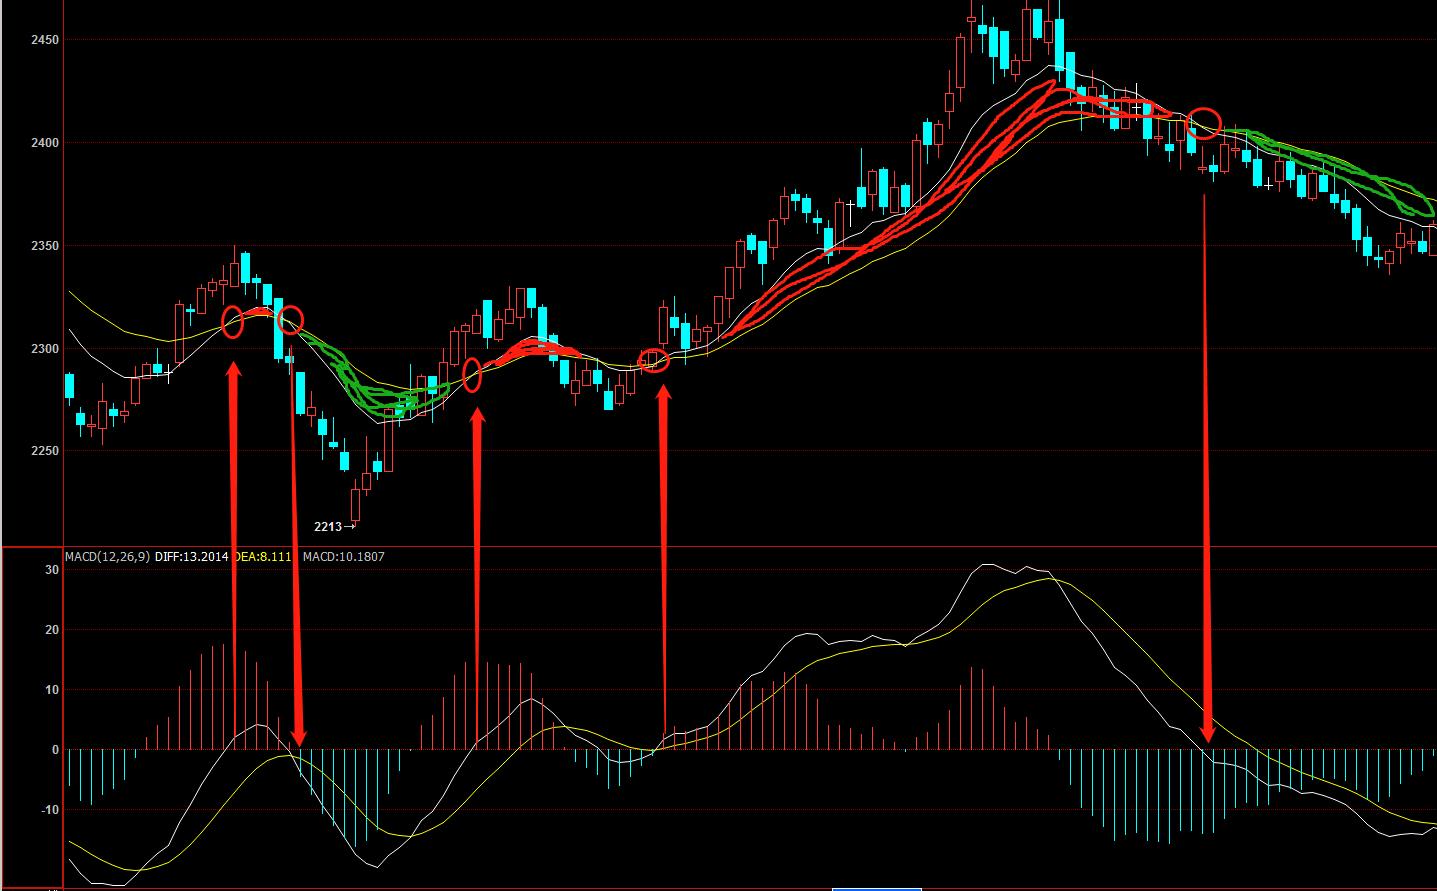This screenshot has height=891, width=1437.
Task: Click the 30 level on MACD axis
Action: click(x=52, y=570)
